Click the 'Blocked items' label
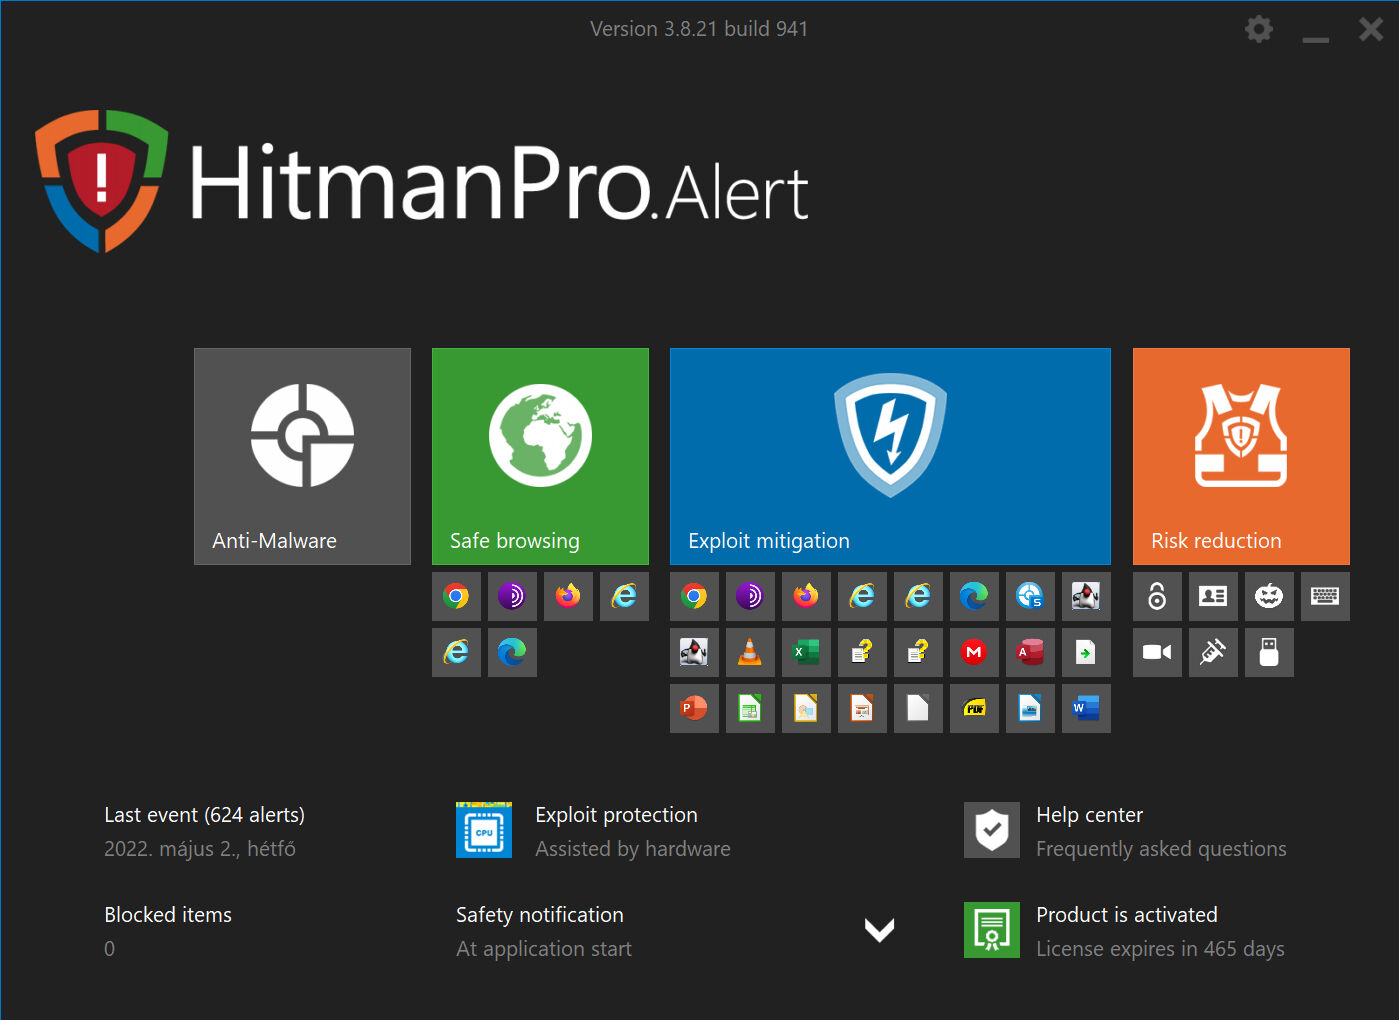The width and height of the screenshot is (1399, 1020). coord(168,915)
